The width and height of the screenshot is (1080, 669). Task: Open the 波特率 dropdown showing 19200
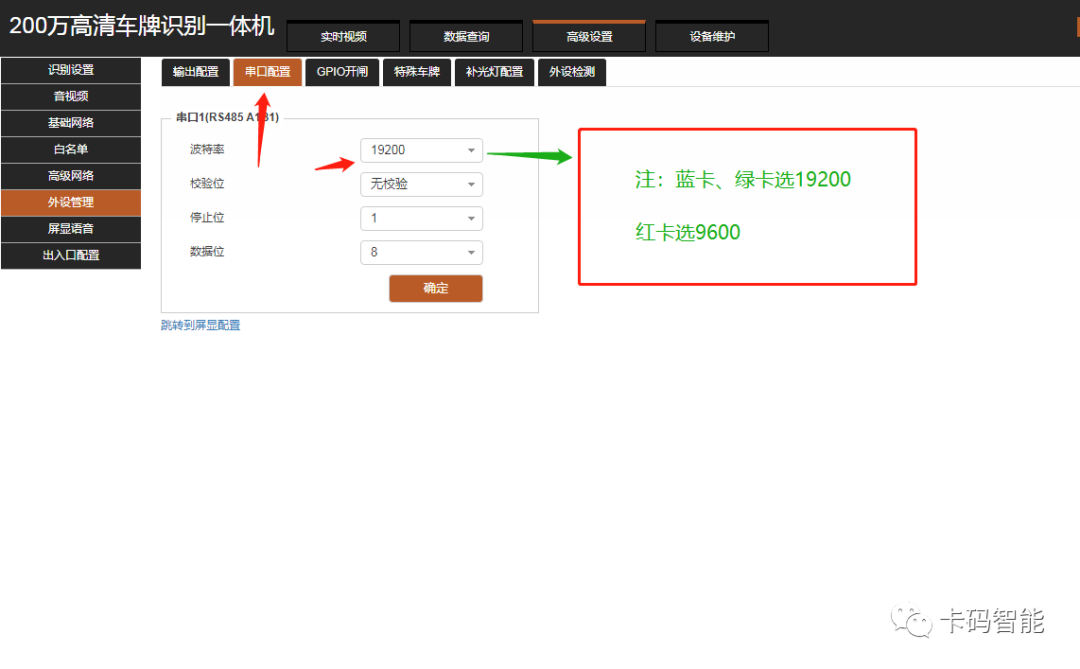(x=422, y=150)
